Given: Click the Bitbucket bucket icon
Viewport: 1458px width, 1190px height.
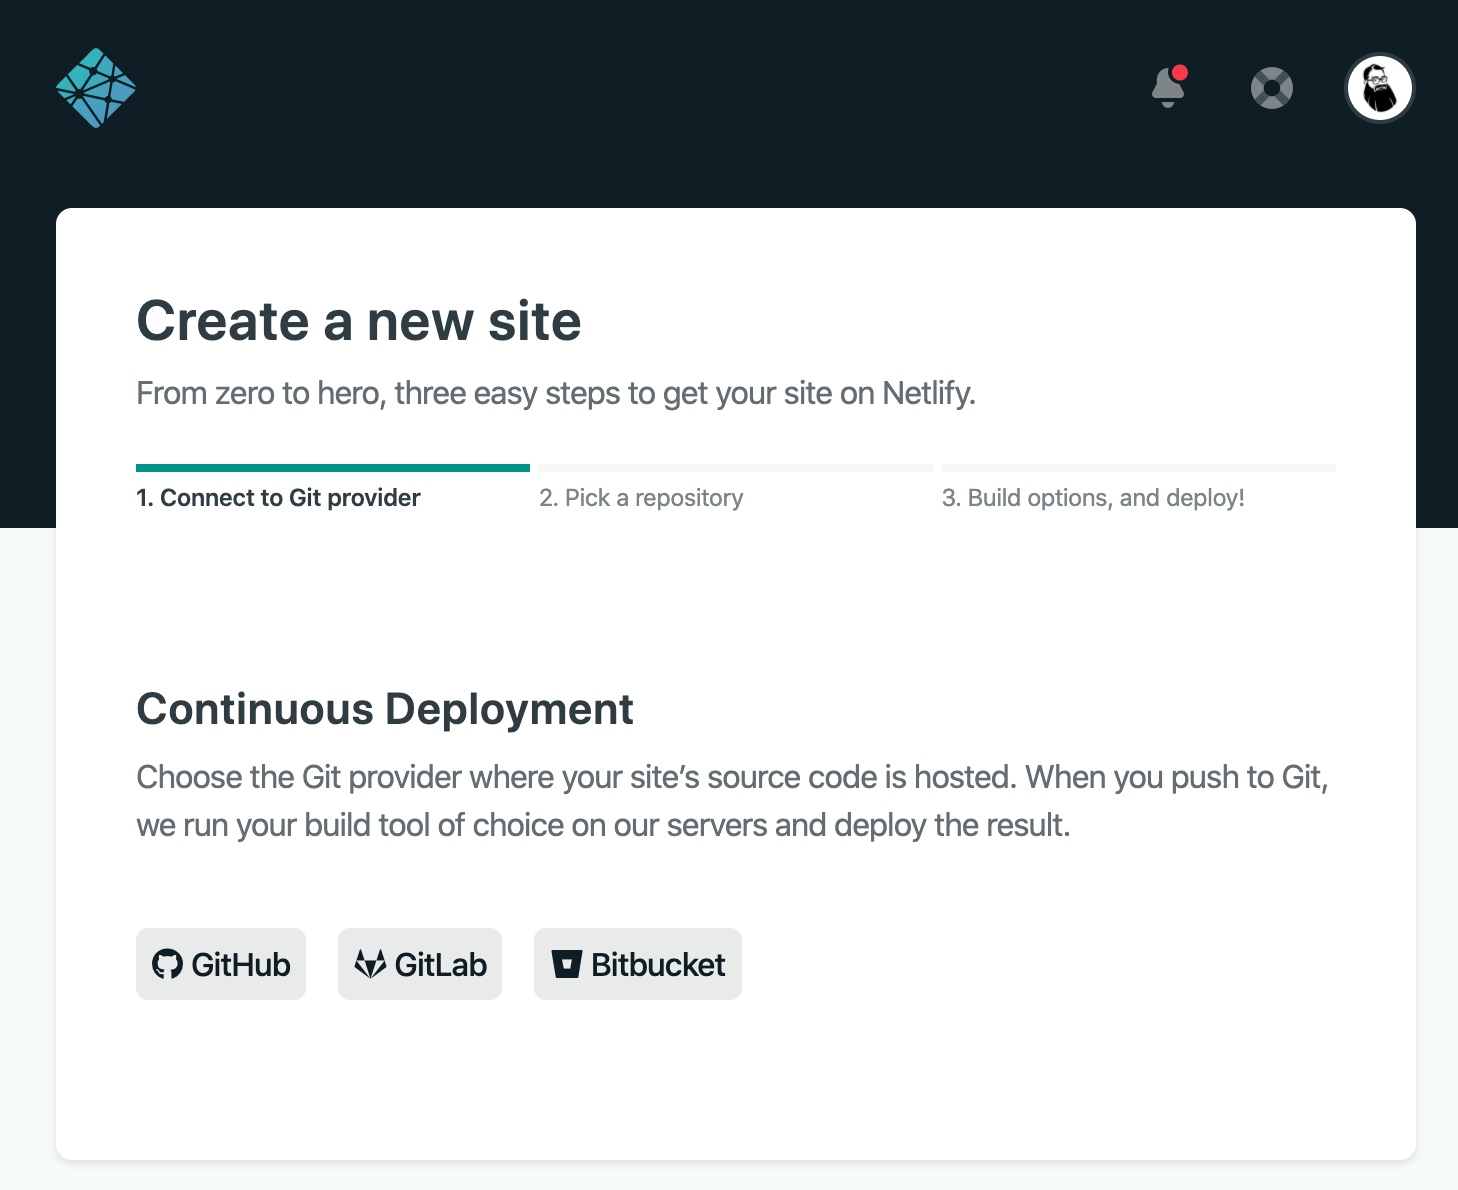Looking at the screenshot, I should [567, 964].
